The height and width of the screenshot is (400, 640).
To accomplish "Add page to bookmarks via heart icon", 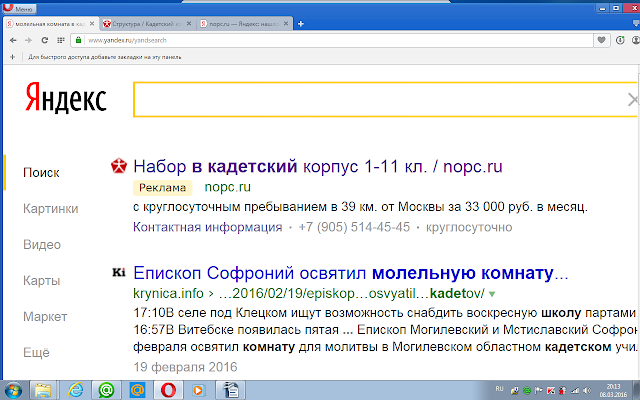I will 601,40.
